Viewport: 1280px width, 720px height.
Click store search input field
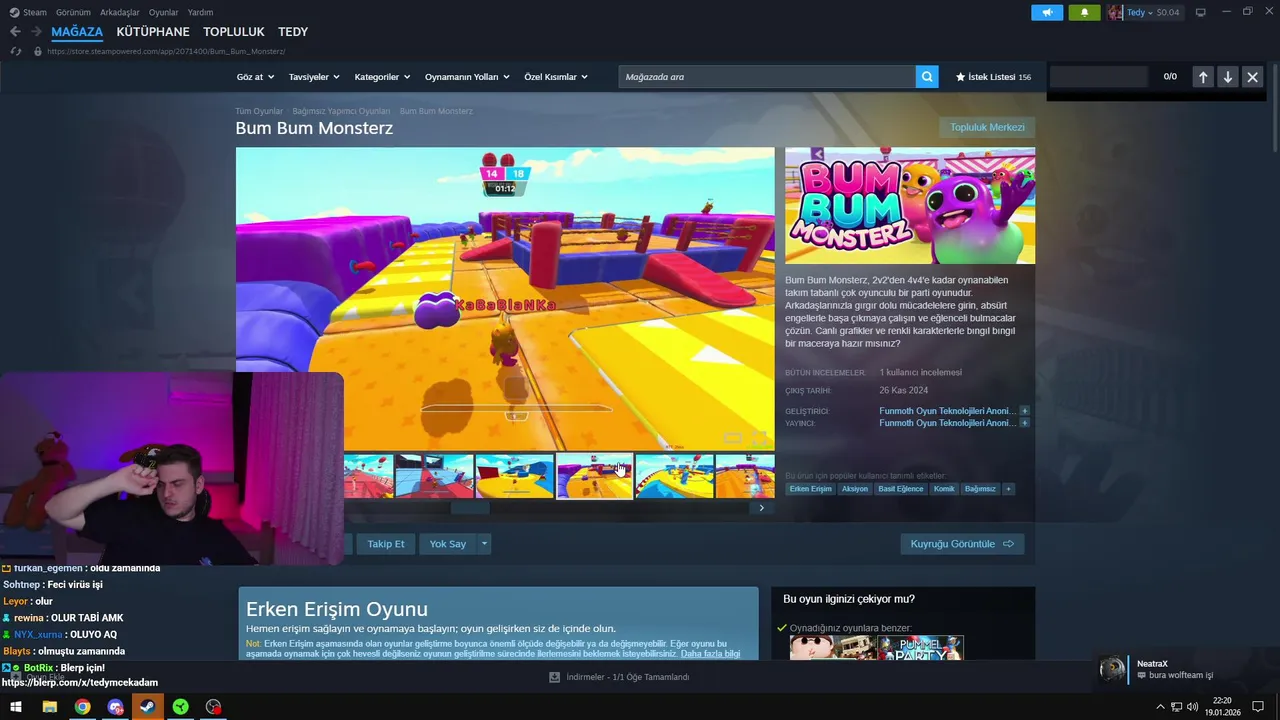[x=767, y=77]
